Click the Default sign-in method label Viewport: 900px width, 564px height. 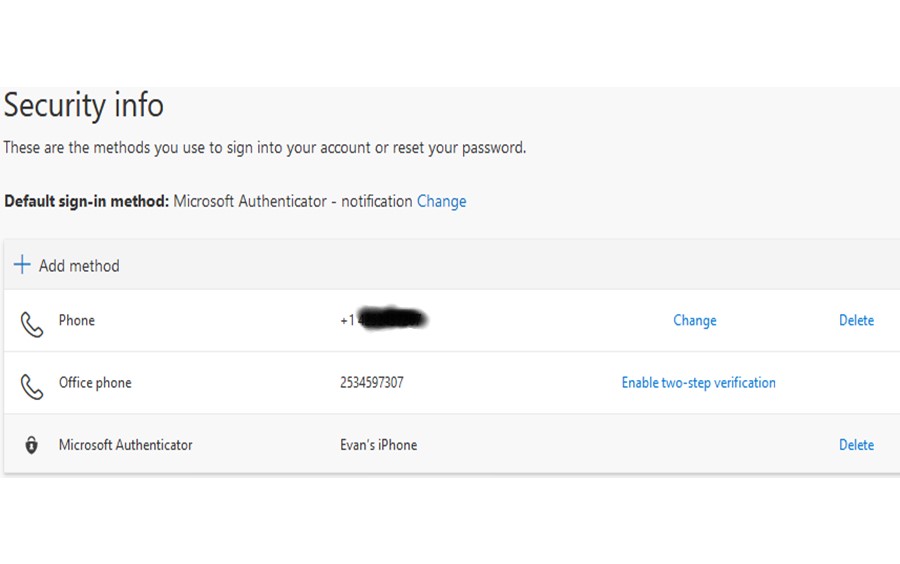87,201
